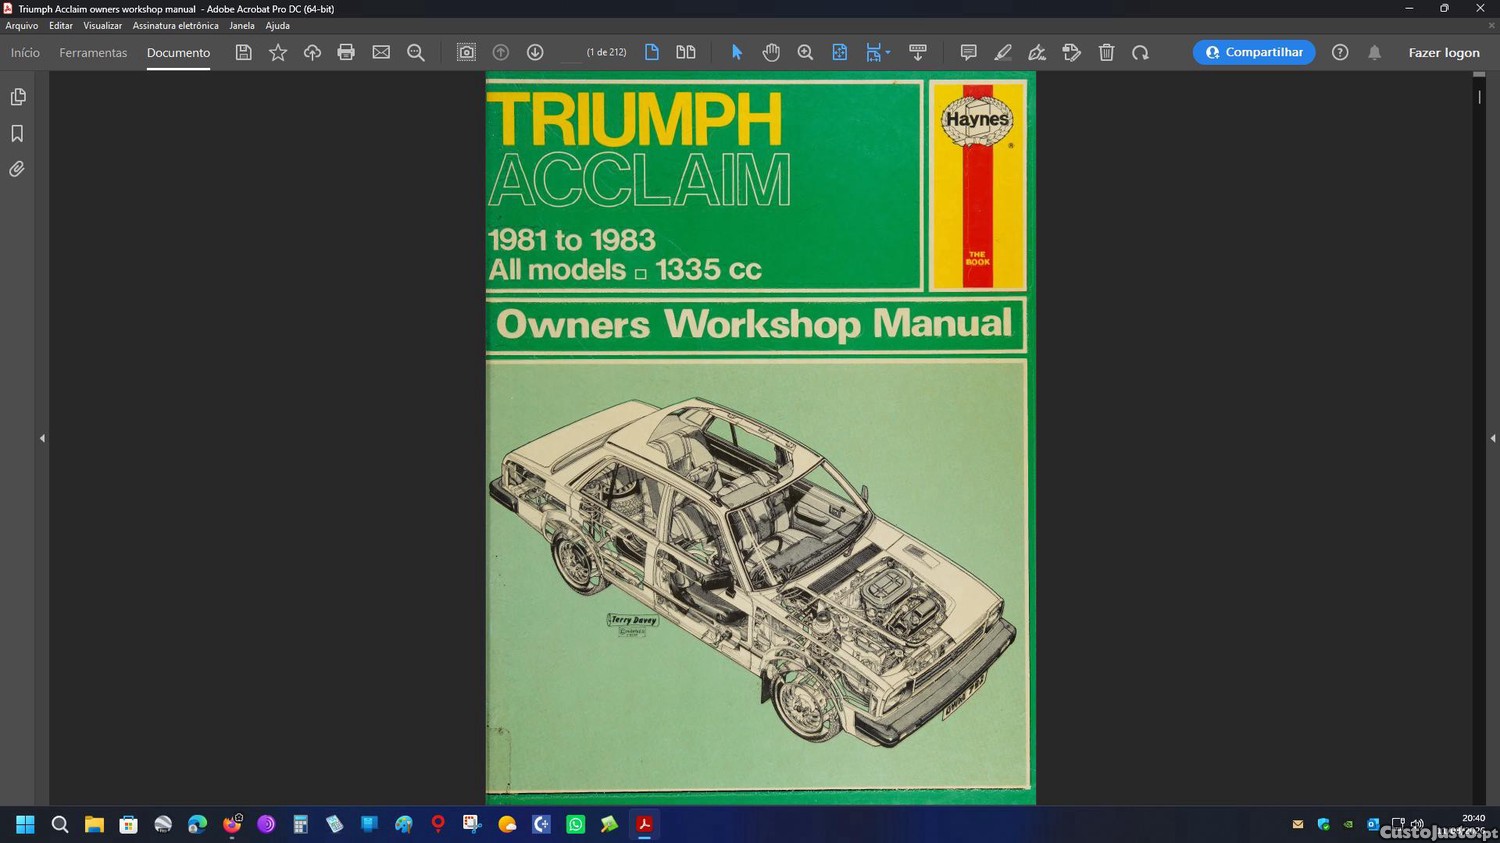Choose the arrow selection tool
The width and height of the screenshot is (1500, 843).
click(737, 52)
